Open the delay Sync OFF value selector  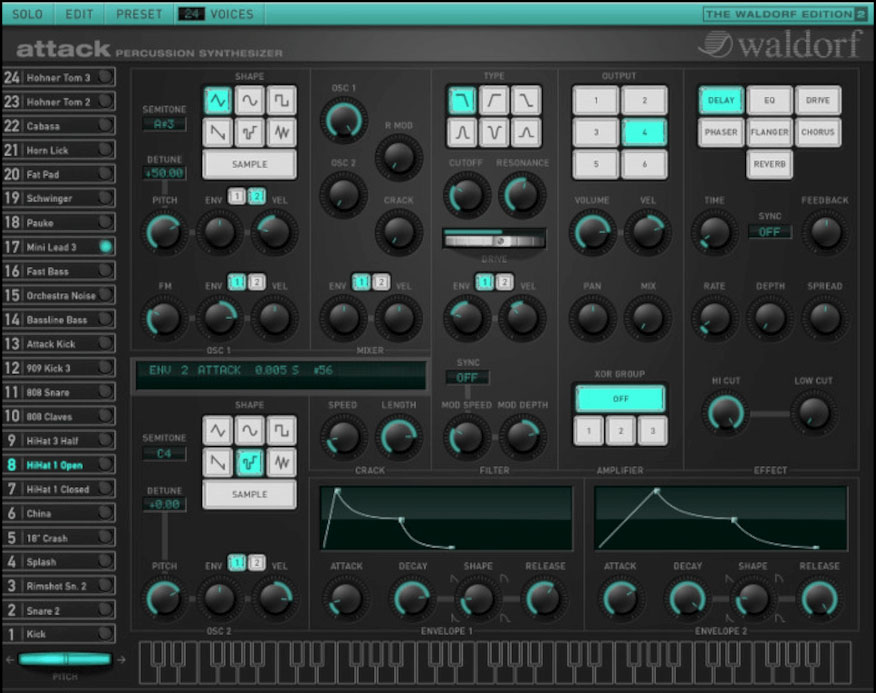[x=770, y=232]
